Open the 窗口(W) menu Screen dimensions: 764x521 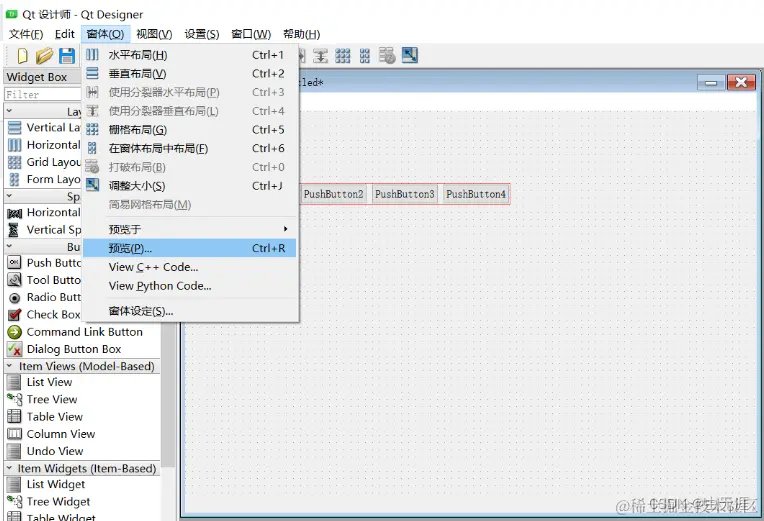point(251,34)
